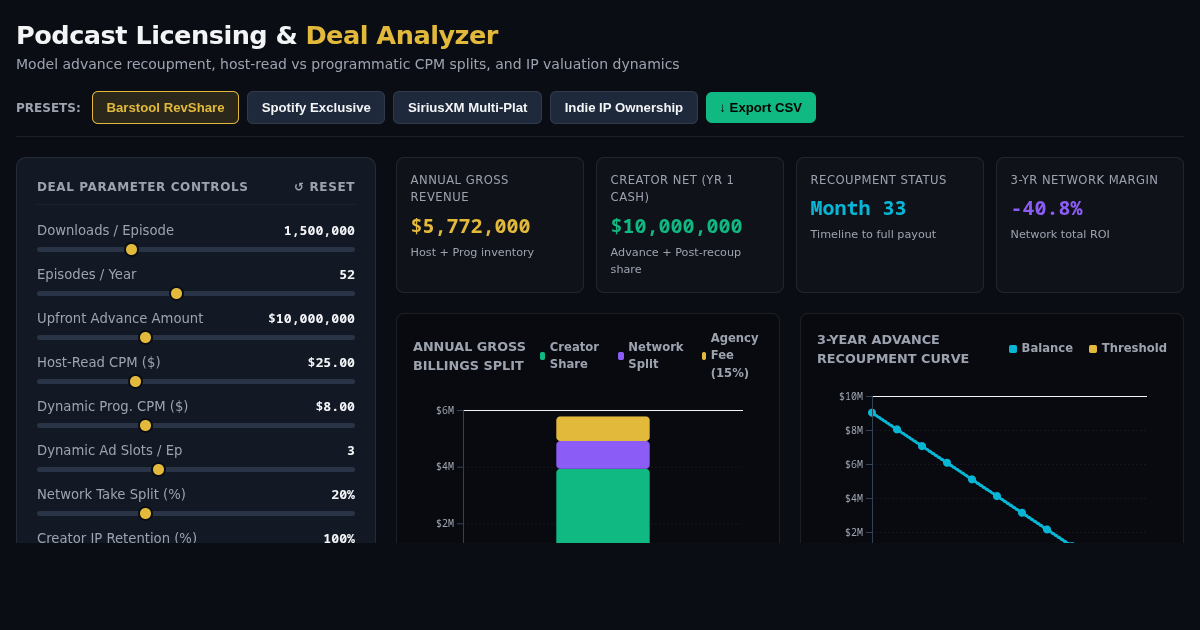Click the purple Network Split bar segment

pos(603,455)
